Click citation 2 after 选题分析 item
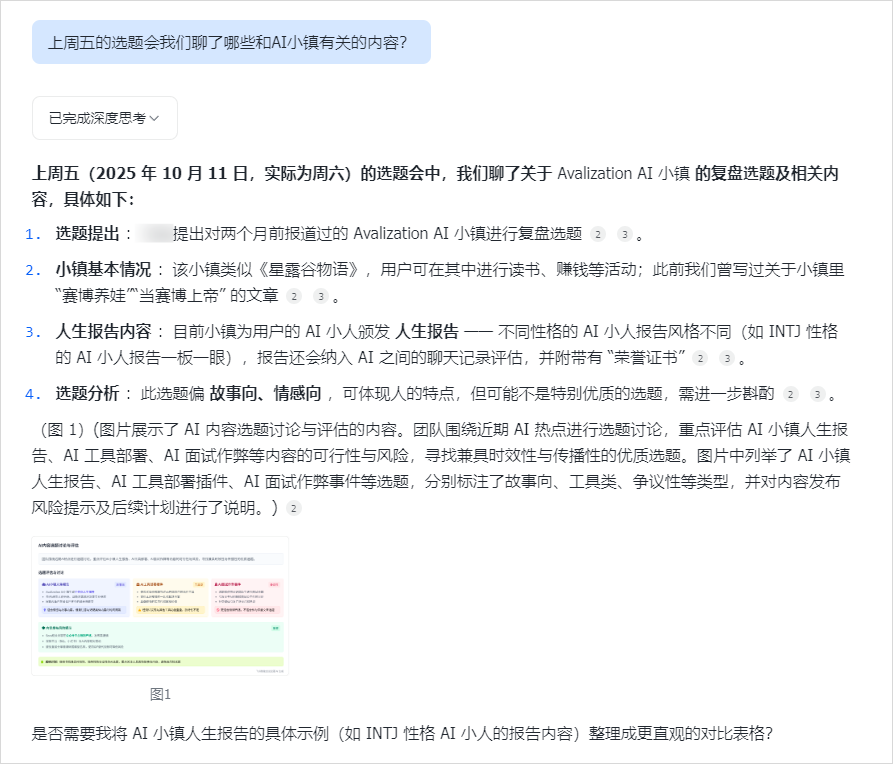Image resolution: width=893 pixels, height=764 pixels. (x=790, y=394)
